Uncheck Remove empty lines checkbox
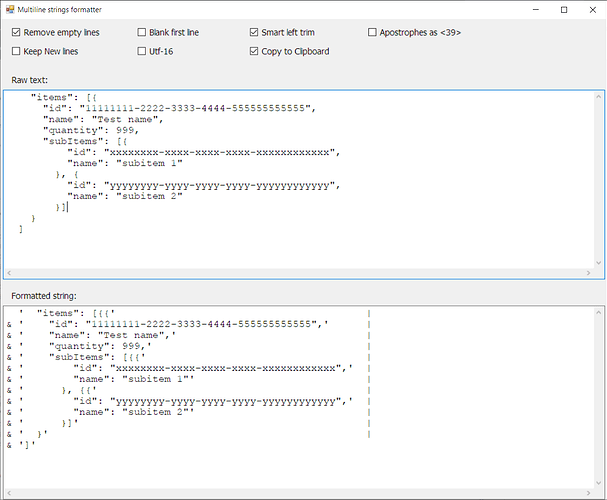607x500 pixels. (17, 32)
